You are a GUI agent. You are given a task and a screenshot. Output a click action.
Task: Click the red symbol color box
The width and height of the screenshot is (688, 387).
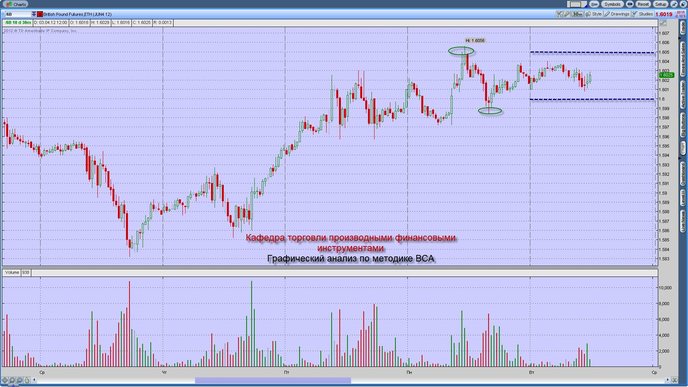[39, 14]
